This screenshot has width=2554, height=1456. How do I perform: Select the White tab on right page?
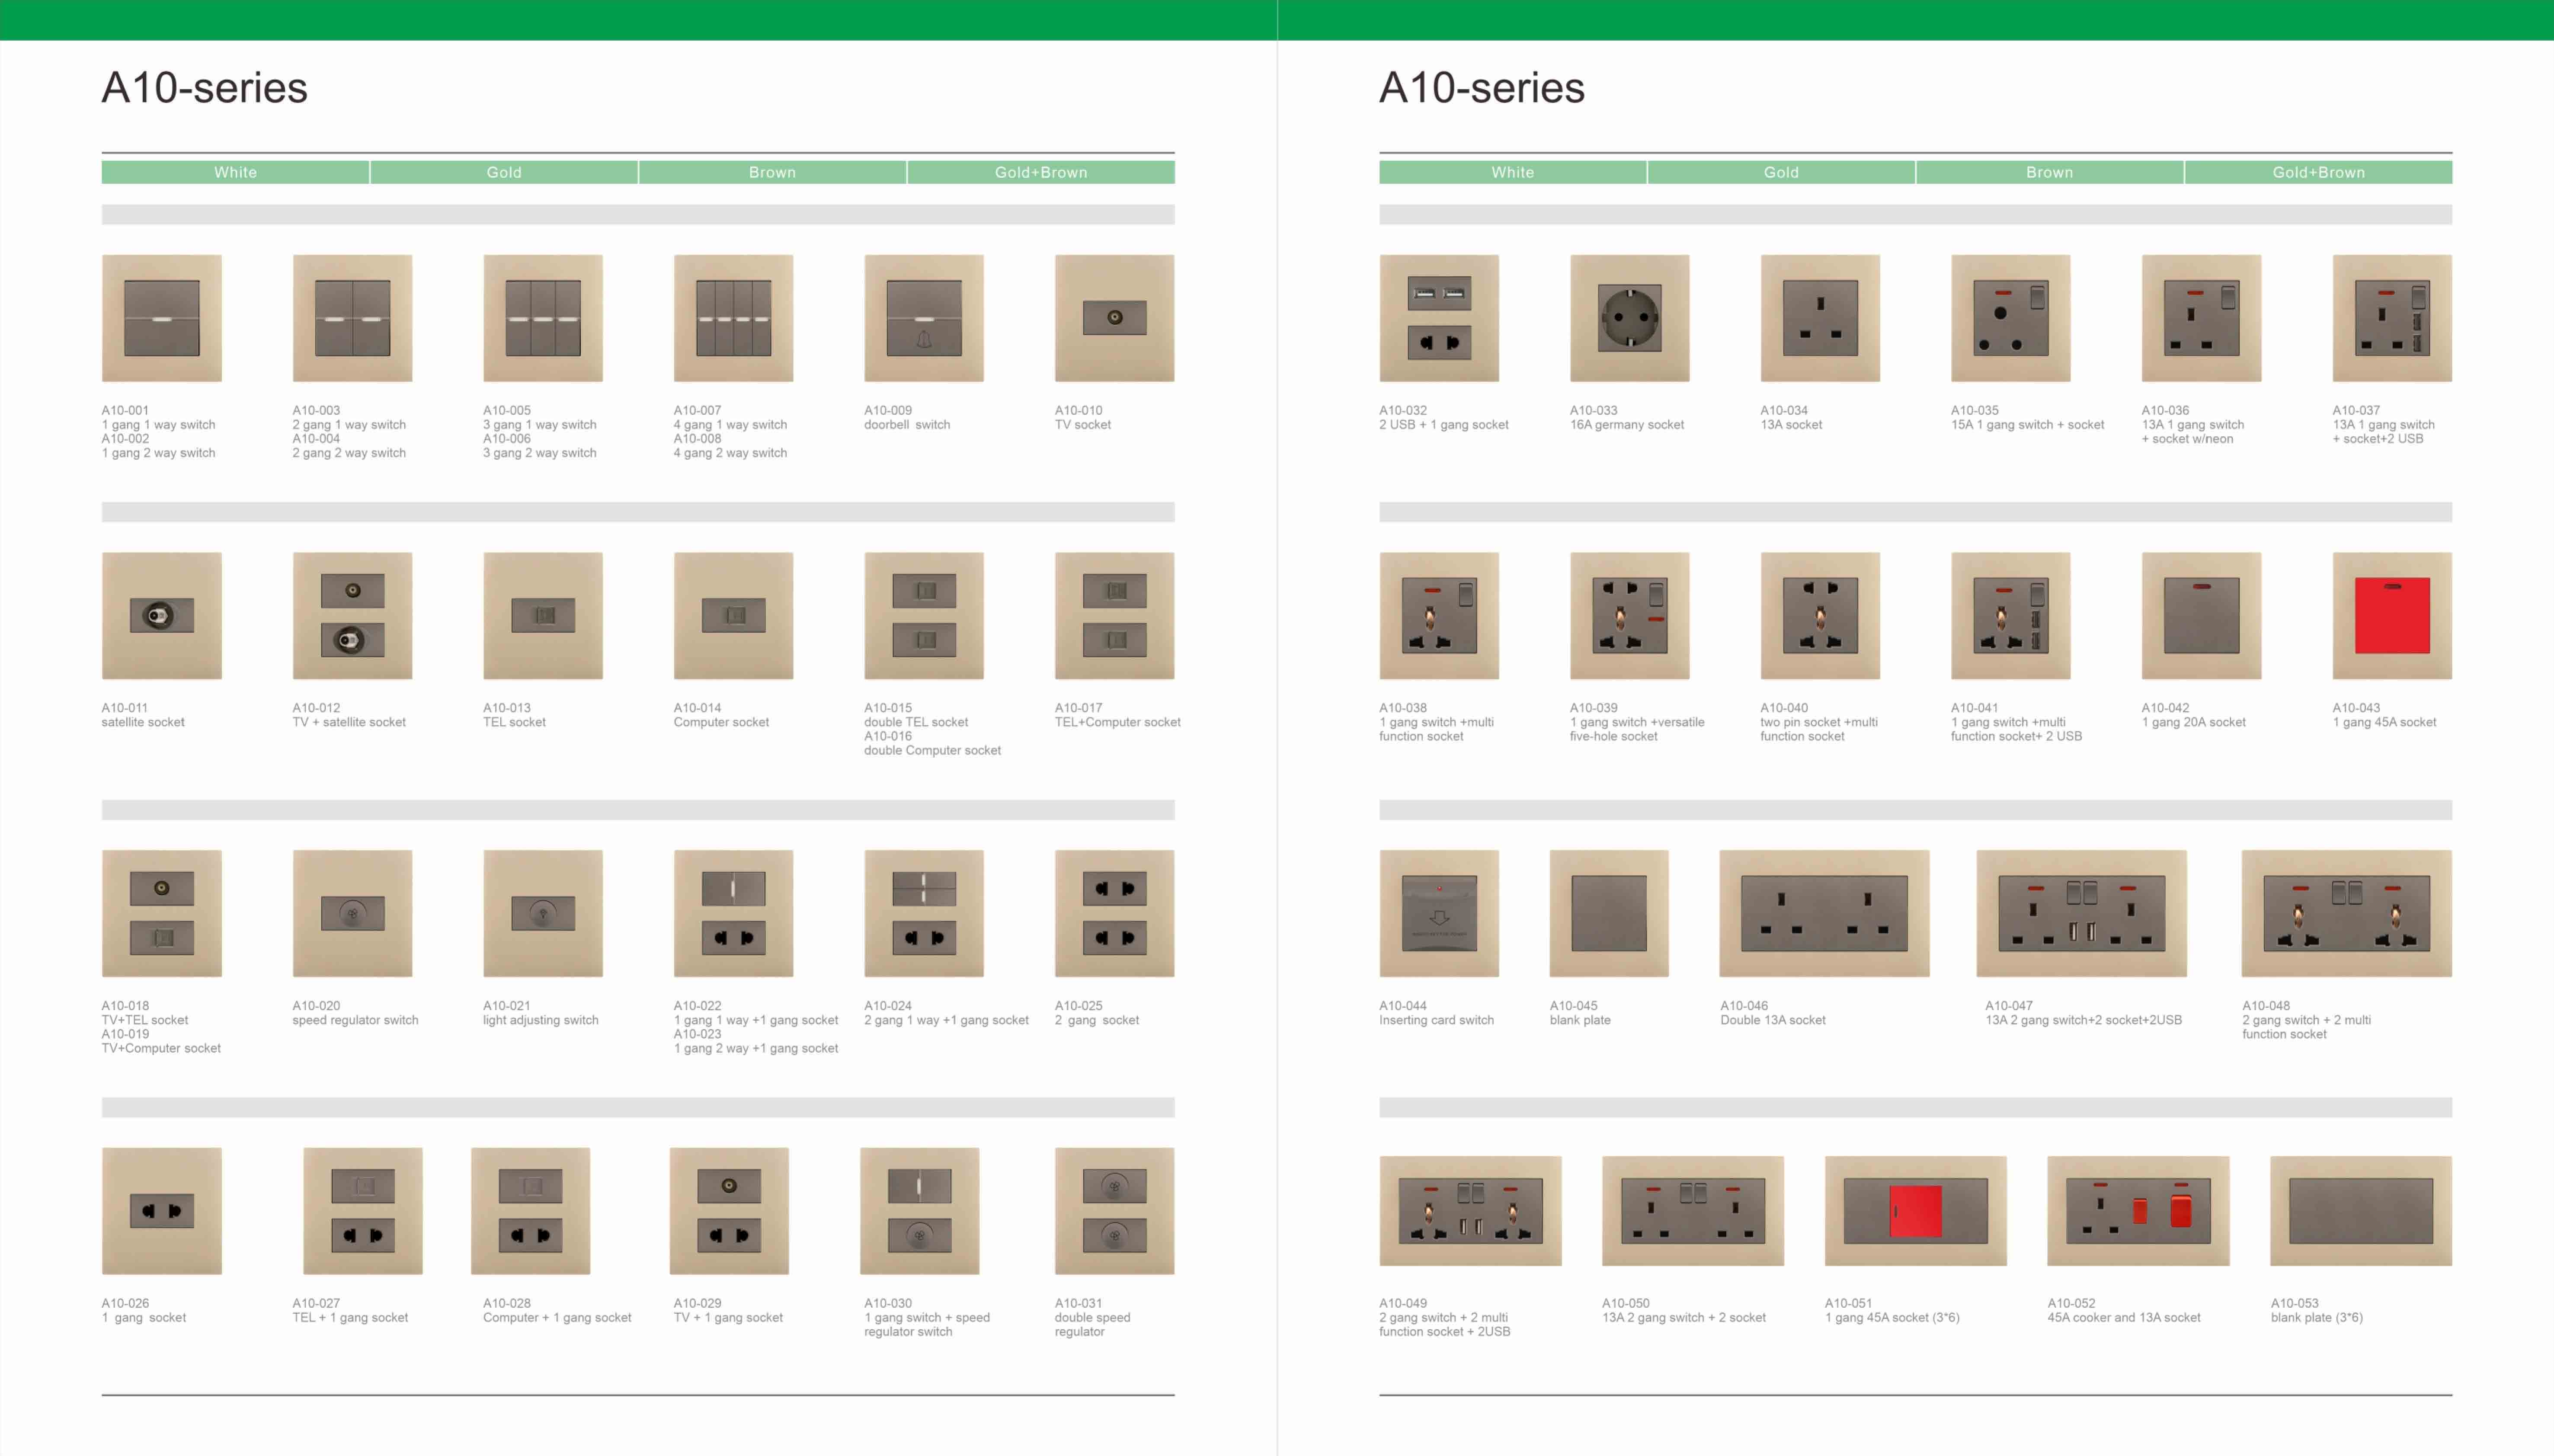tap(1513, 172)
